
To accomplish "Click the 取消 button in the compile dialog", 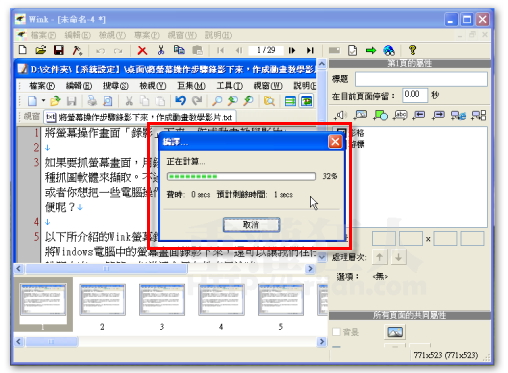I will tap(251, 225).
